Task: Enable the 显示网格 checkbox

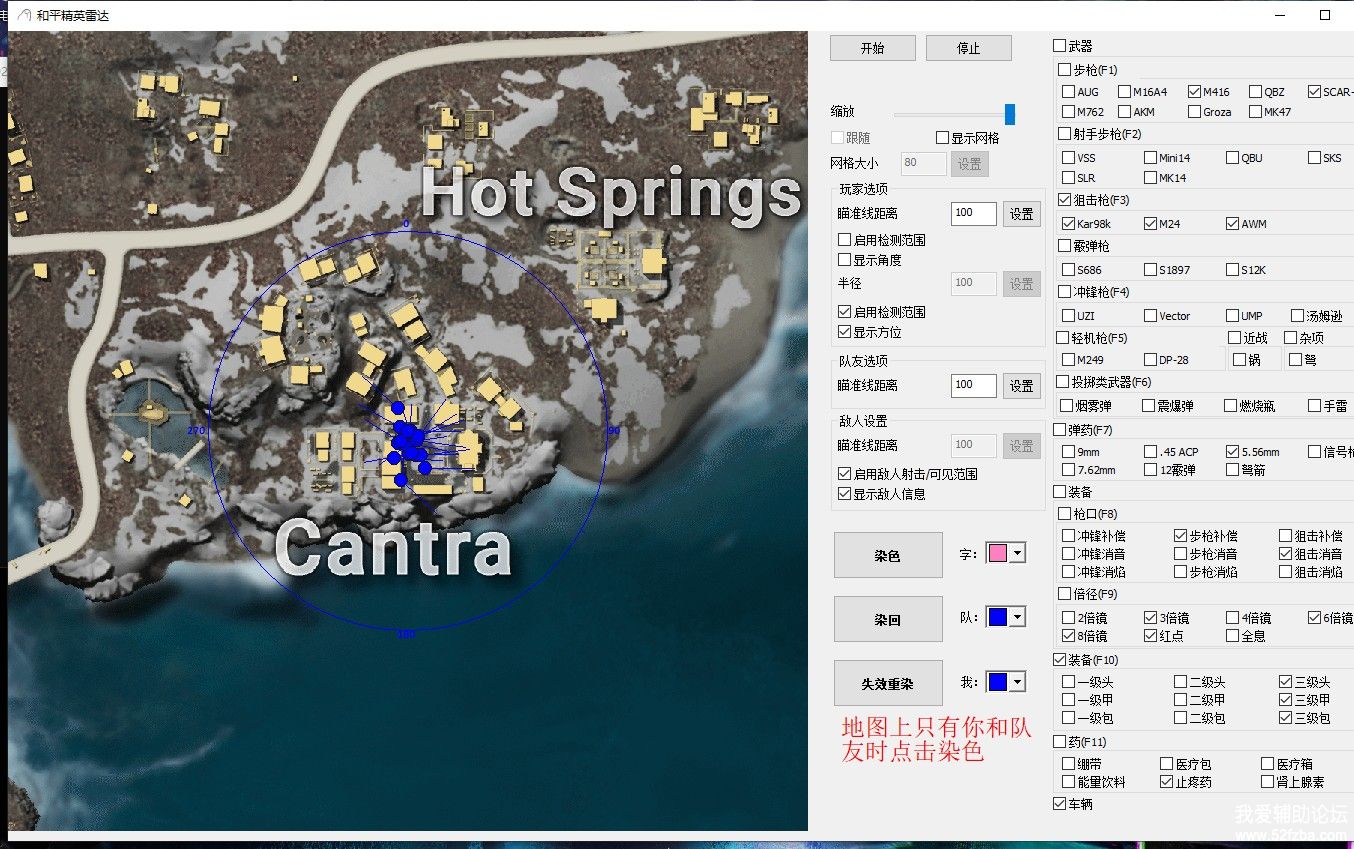Action: pos(943,138)
